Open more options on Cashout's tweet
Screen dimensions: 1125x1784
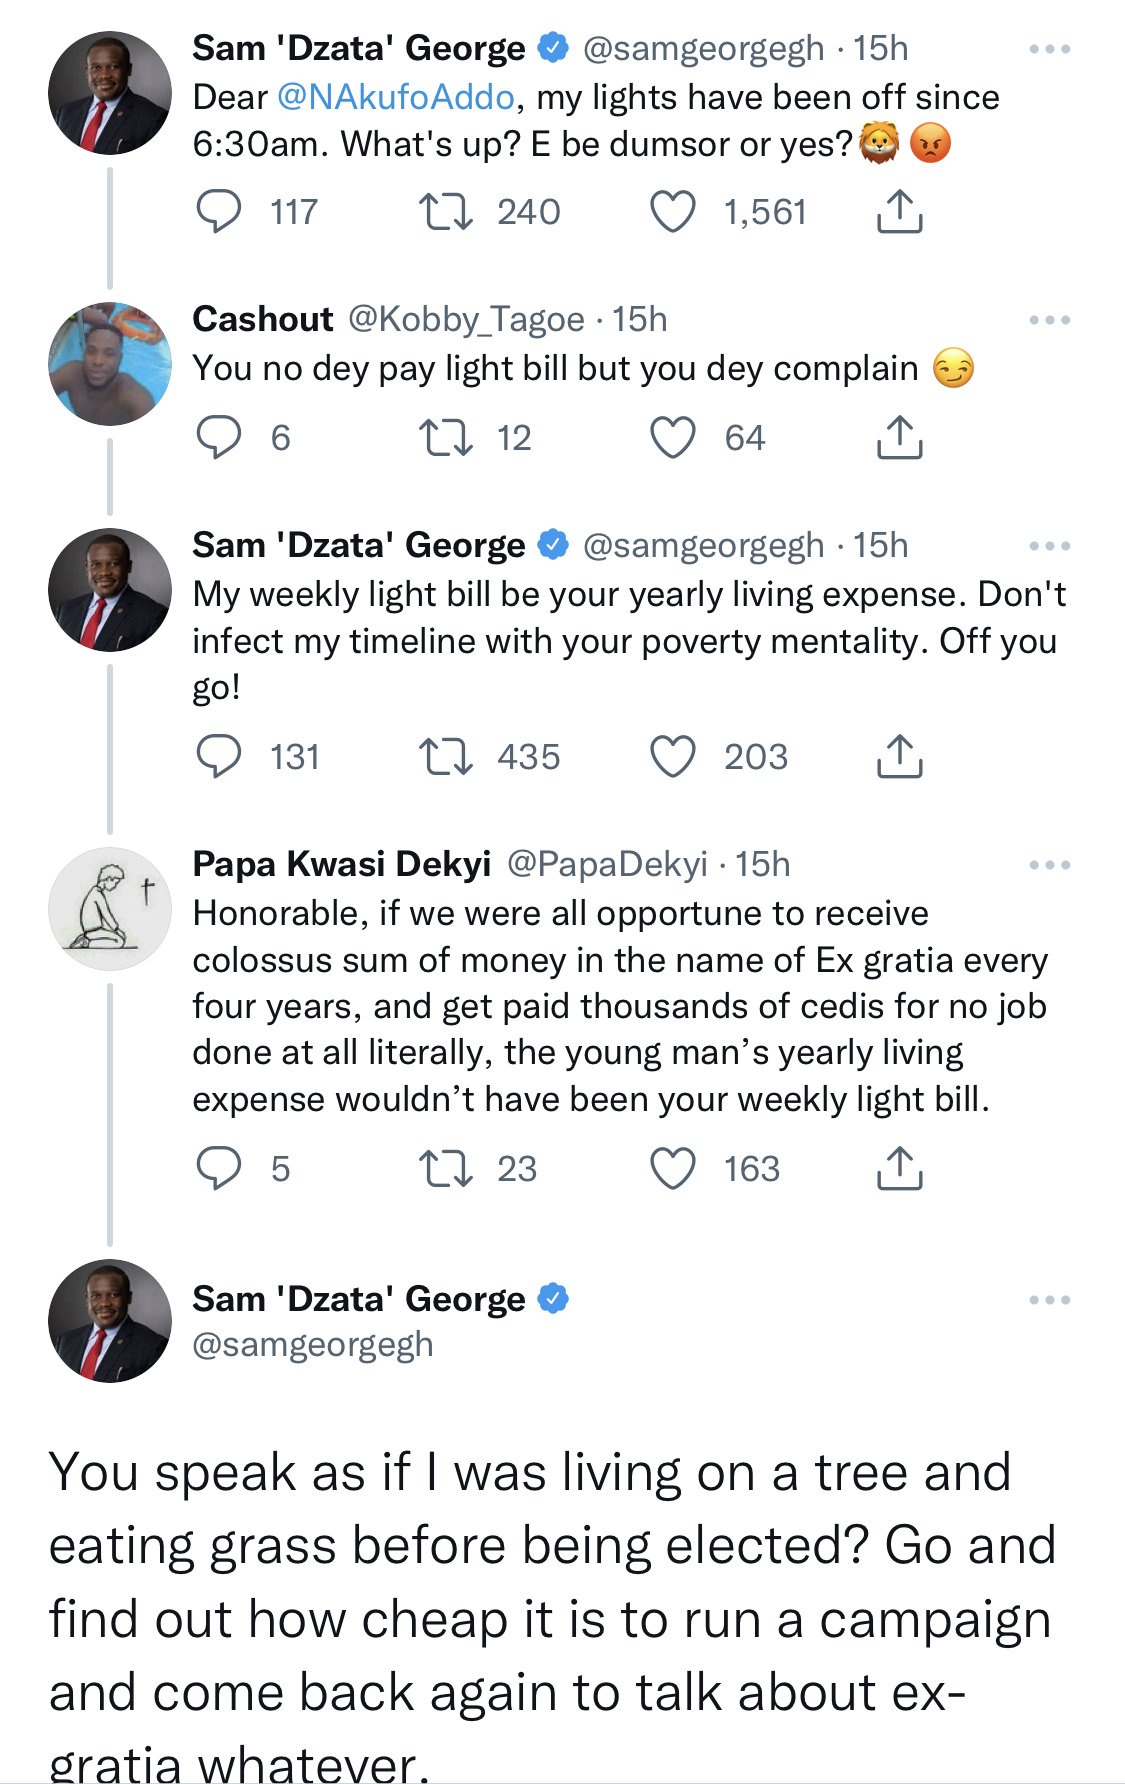click(x=1049, y=320)
